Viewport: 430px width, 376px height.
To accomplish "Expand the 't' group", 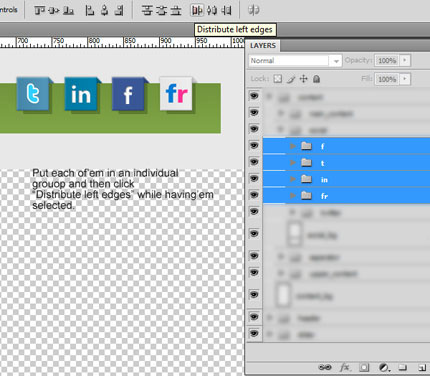I will pyautogui.click(x=293, y=163).
